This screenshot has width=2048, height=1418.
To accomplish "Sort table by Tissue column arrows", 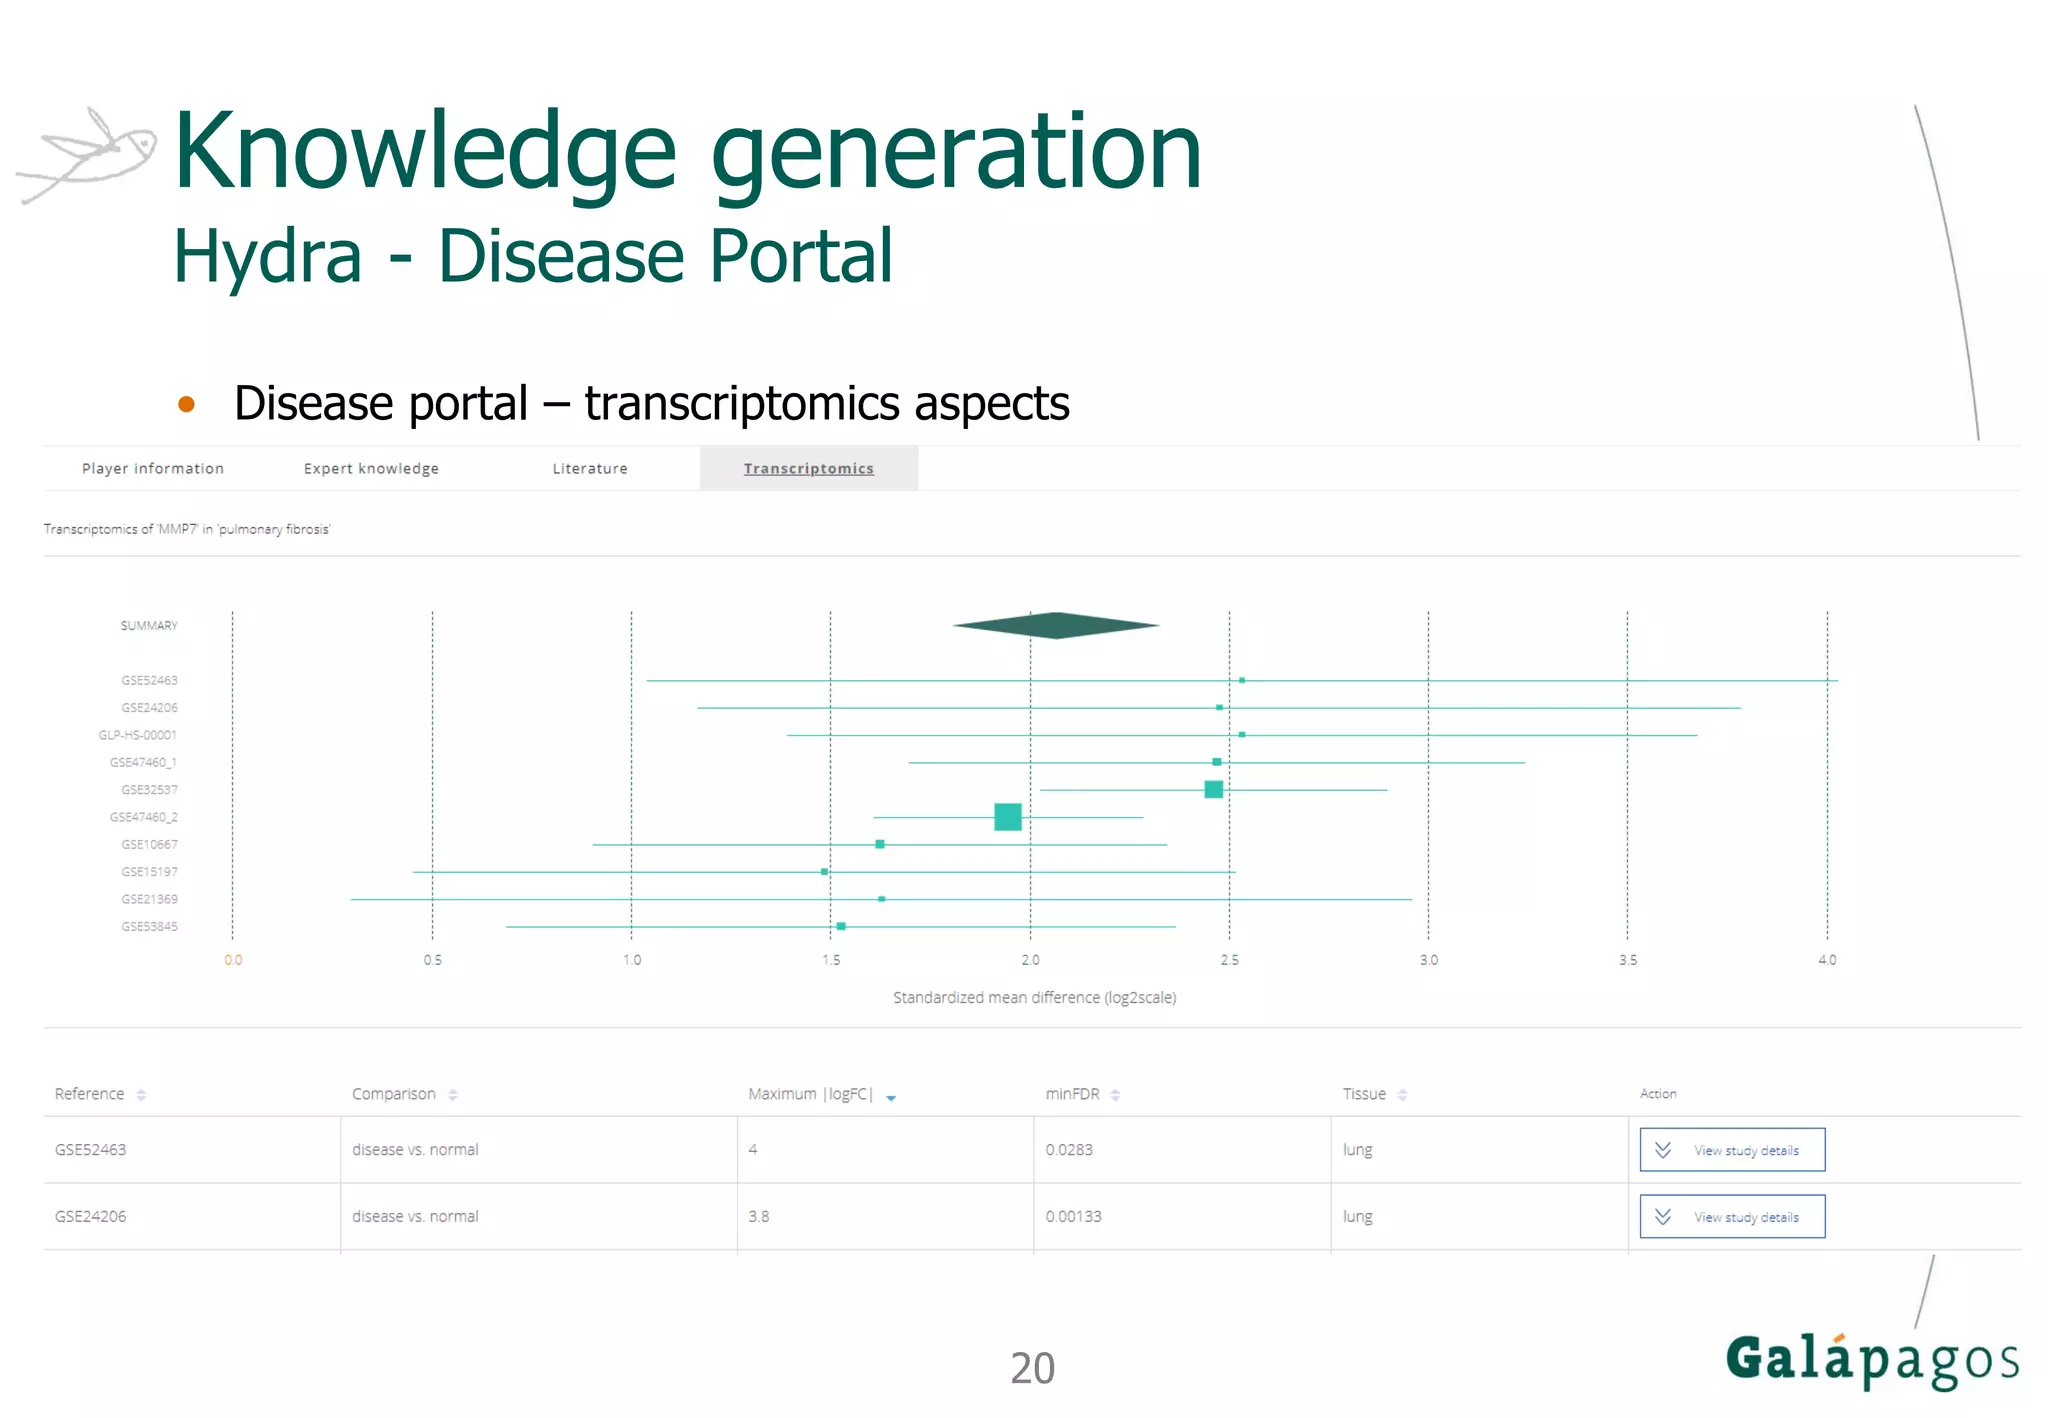I will [x=1402, y=1095].
